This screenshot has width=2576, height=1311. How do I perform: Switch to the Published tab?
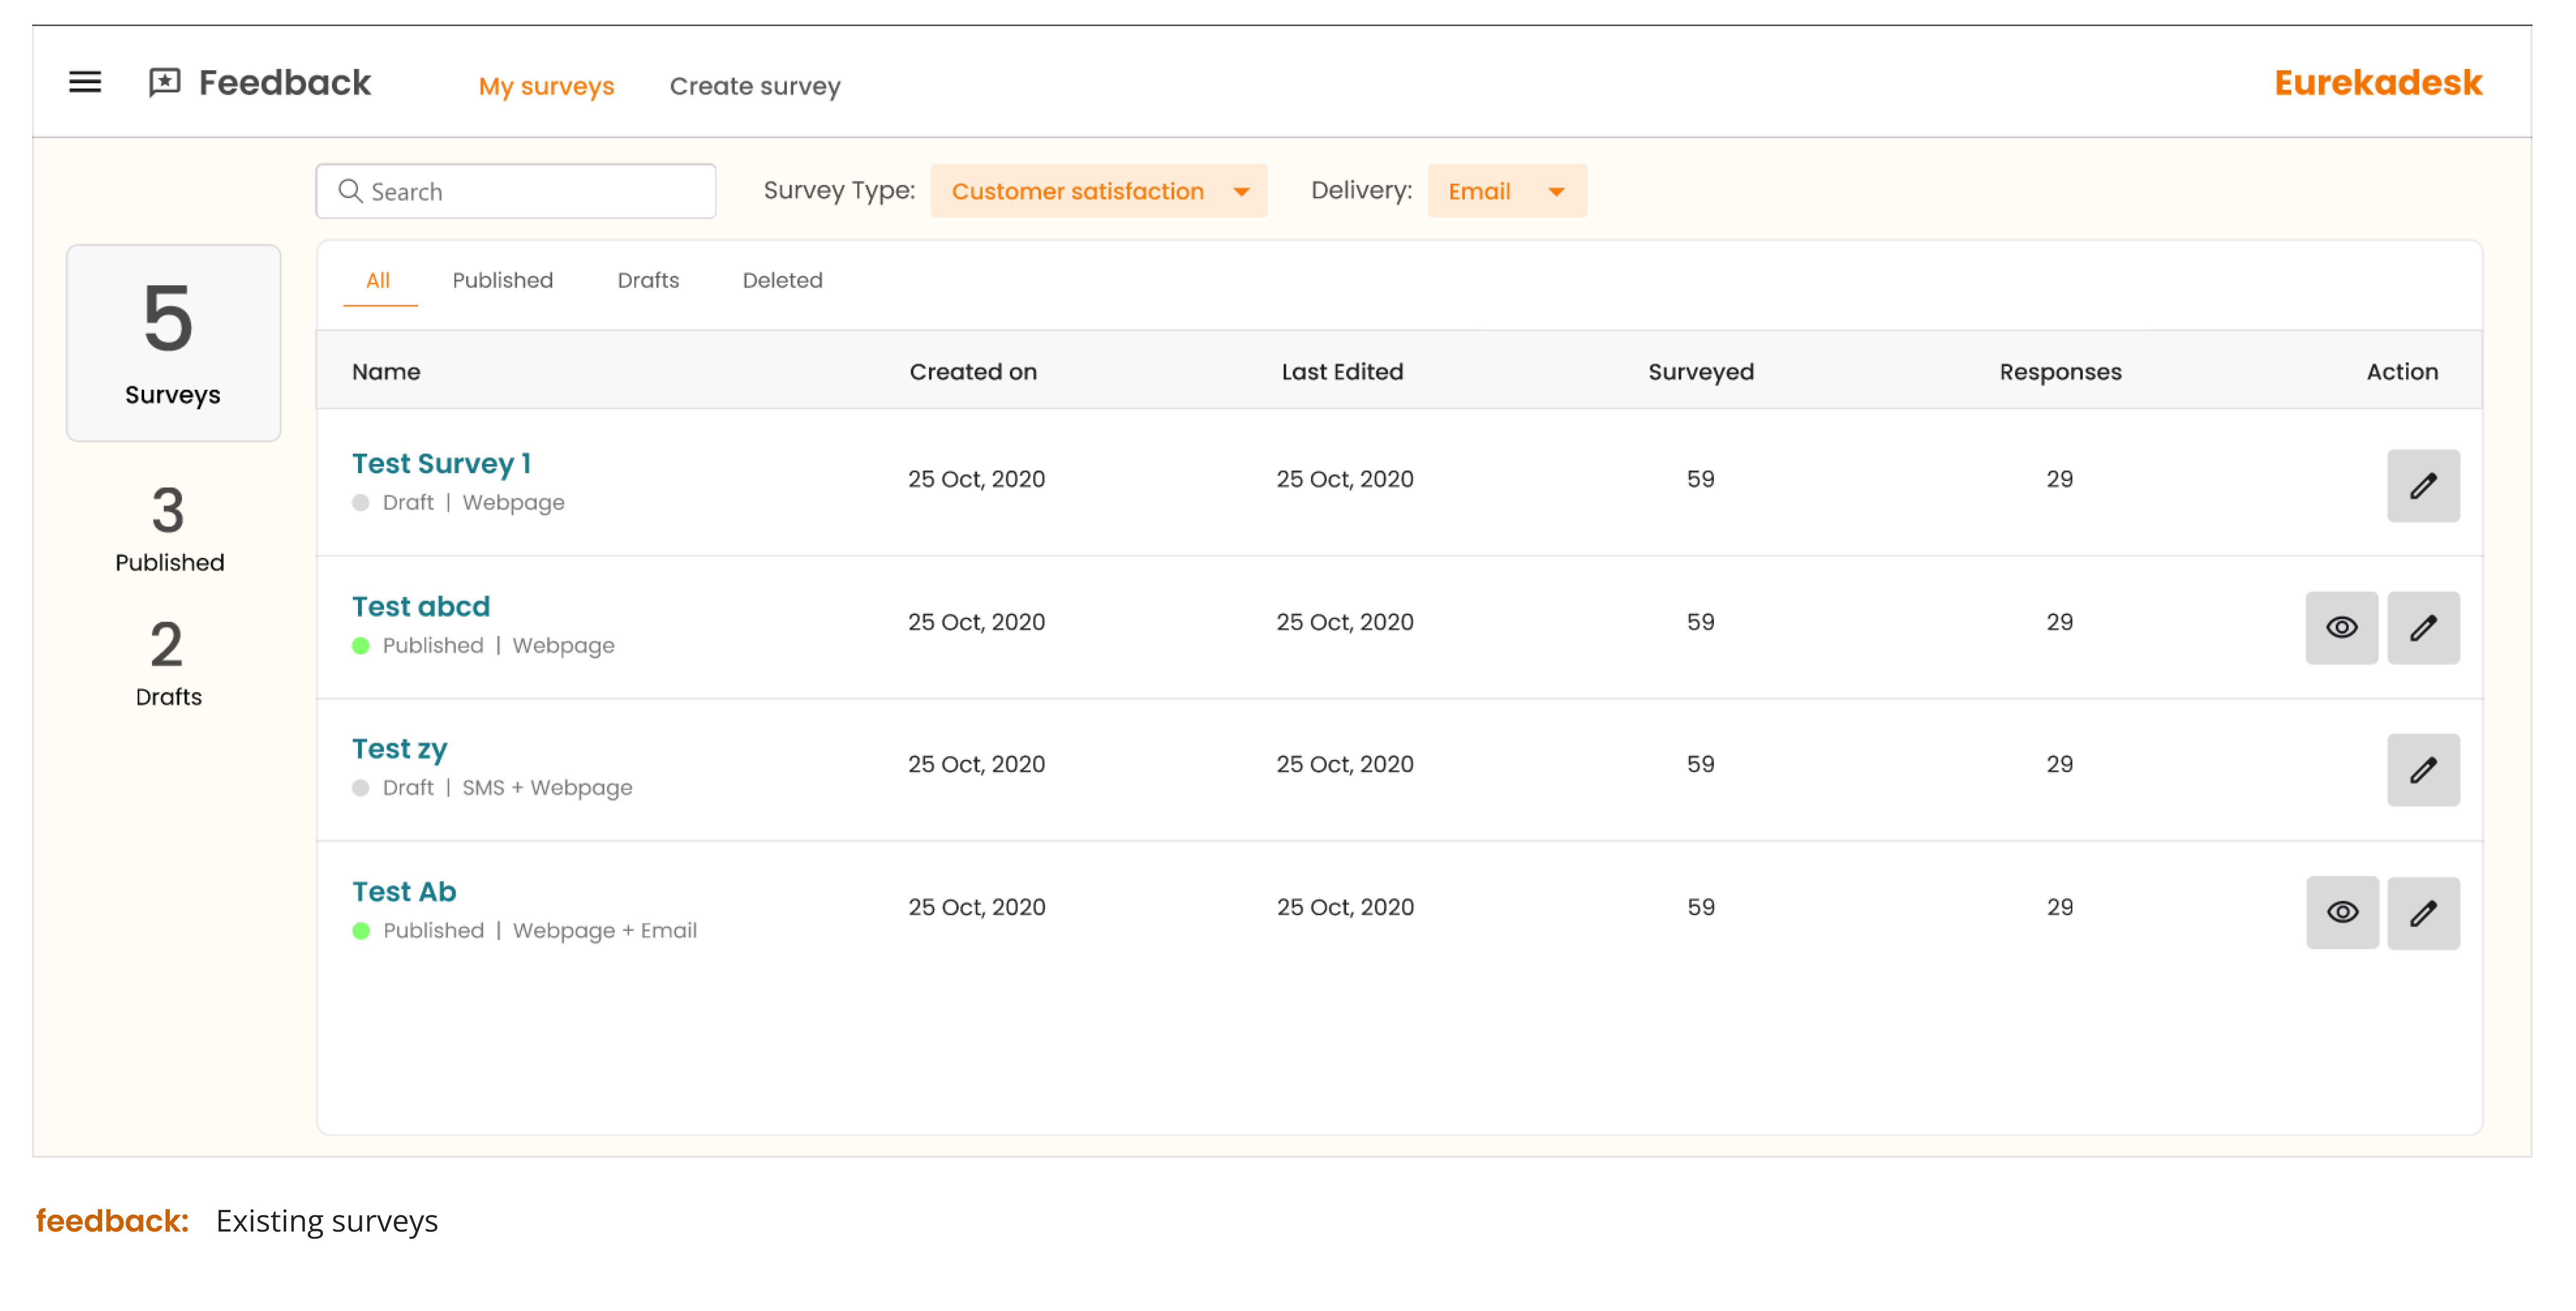[x=502, y=280]
